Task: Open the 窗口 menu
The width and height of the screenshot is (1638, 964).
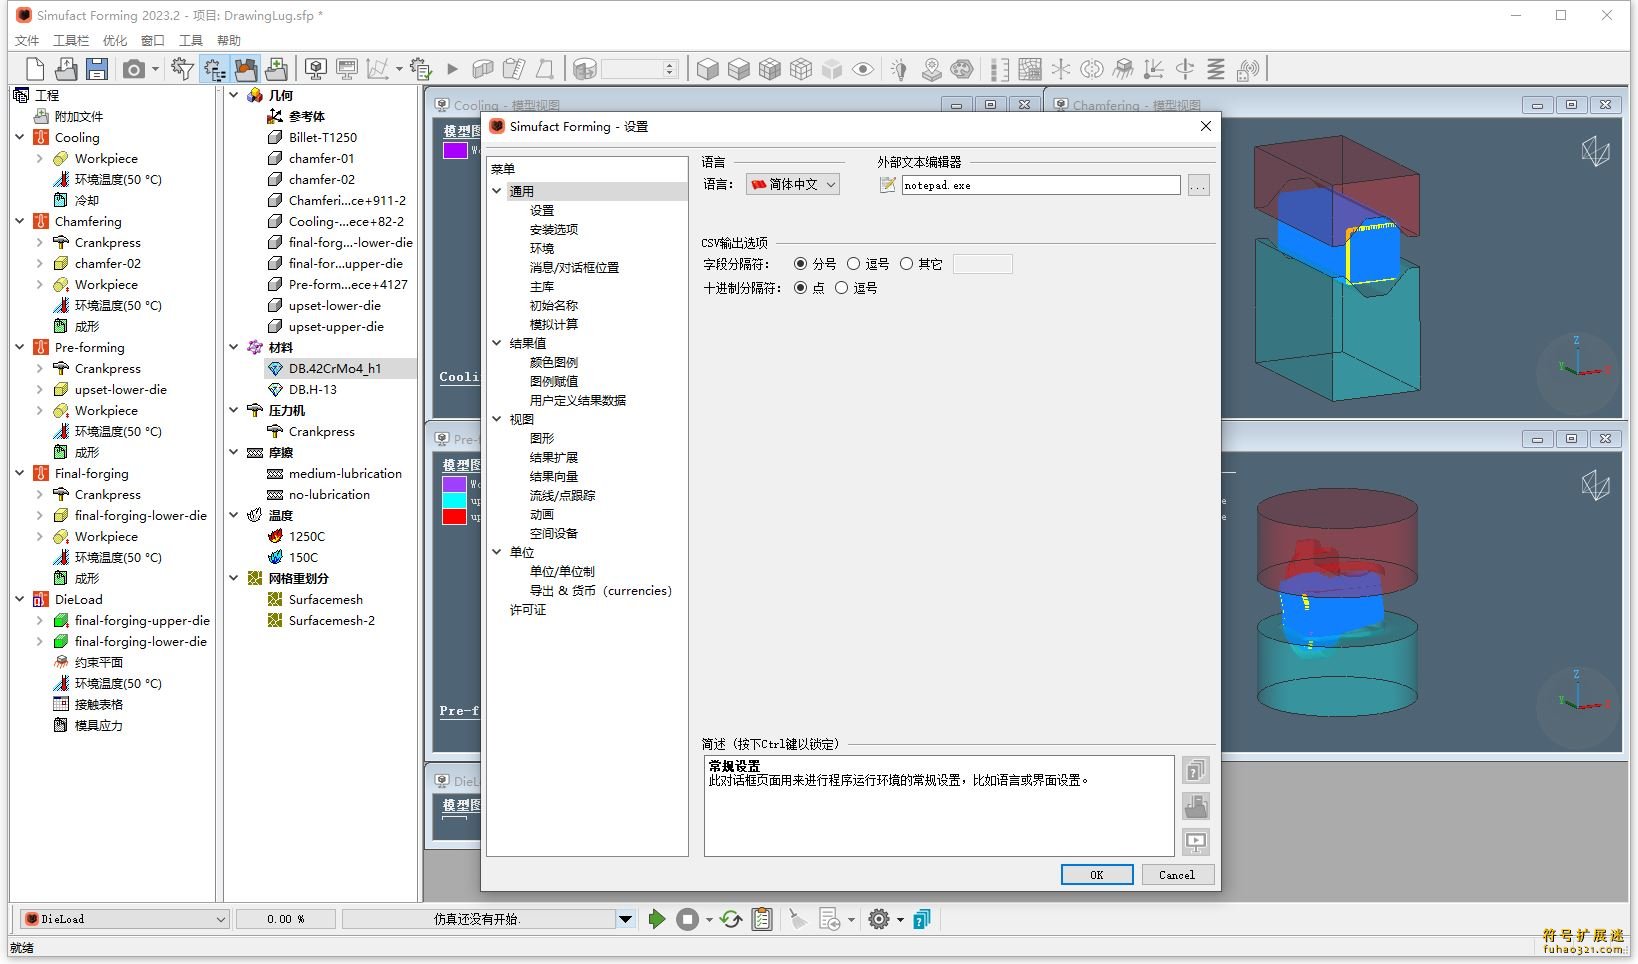Action: pos(153,40)
